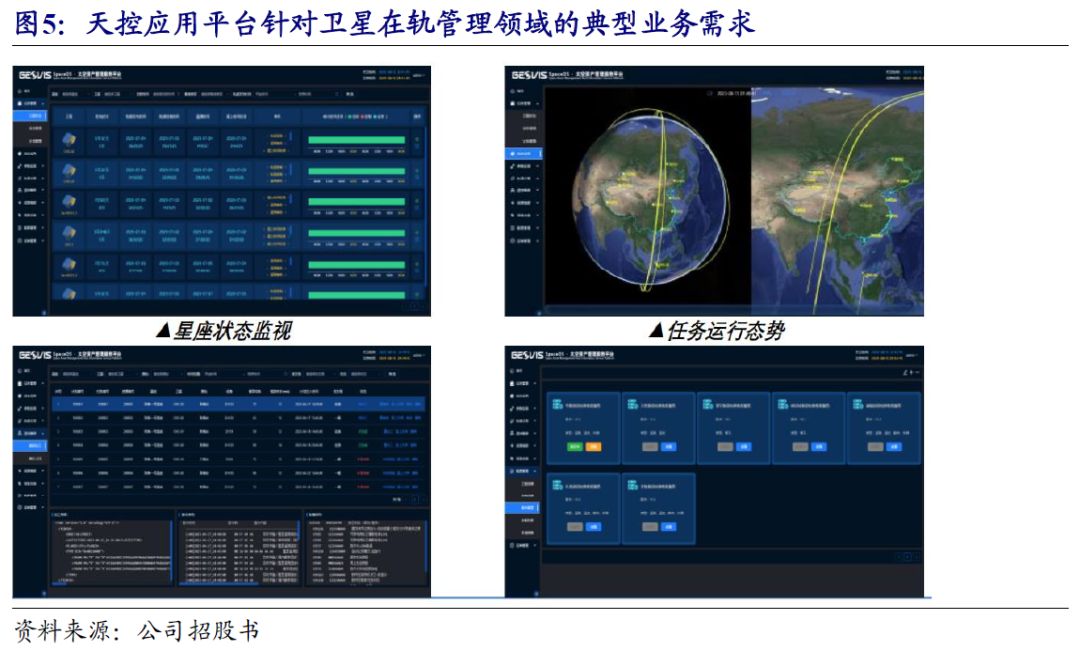The image size is (1080, 651).
Task: Click the server icon on first service card
Action: pyautogui.click(x=557, y=405)
